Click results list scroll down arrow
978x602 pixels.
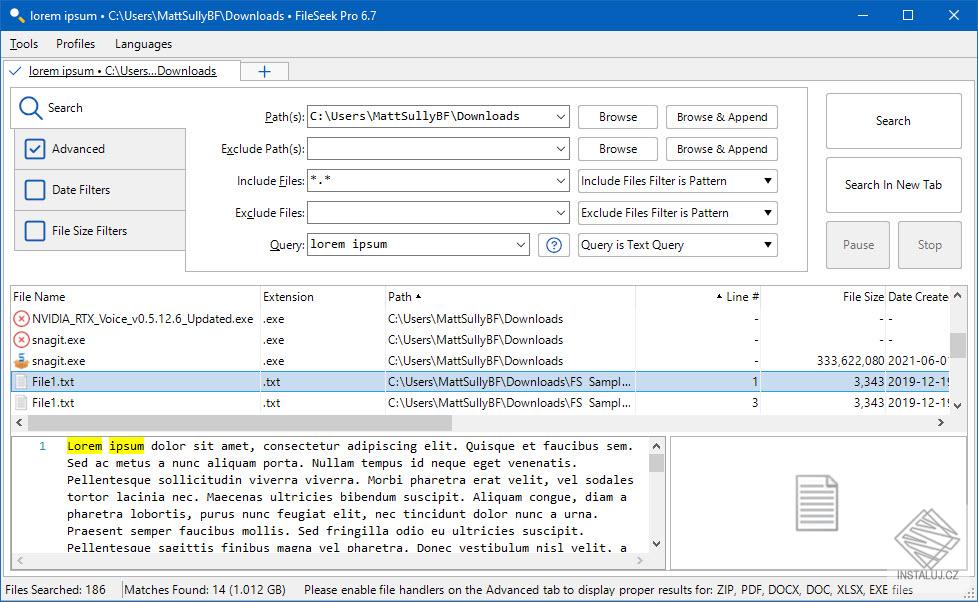pos(957,405)
